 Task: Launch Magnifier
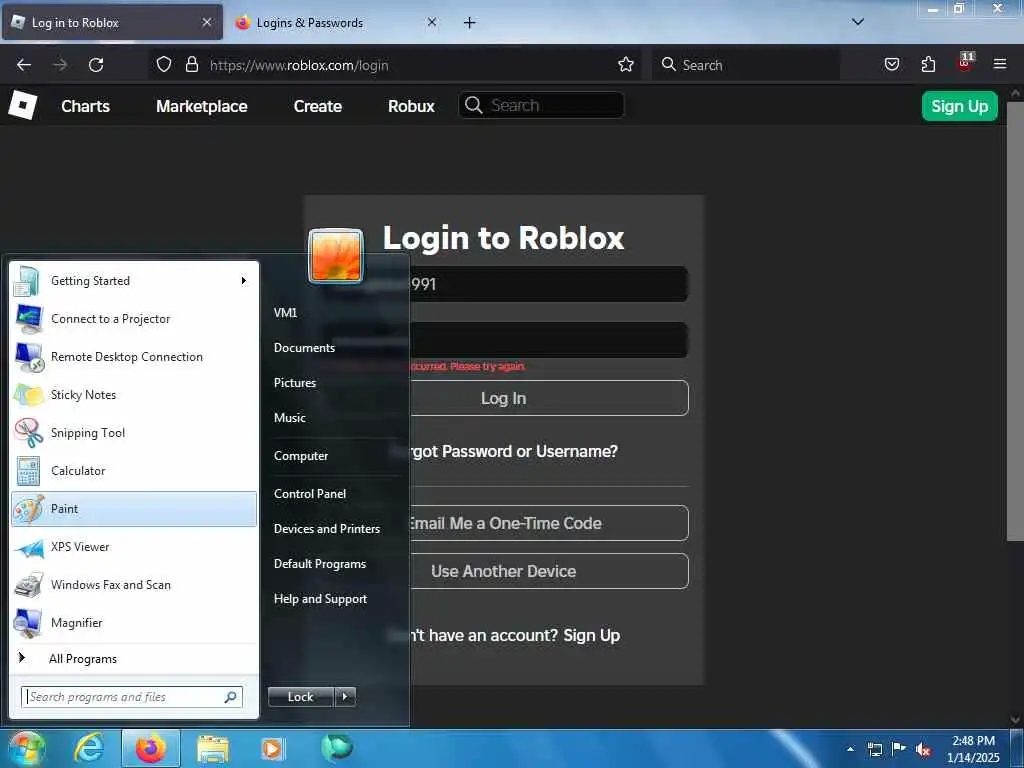pyautogui.click(x=134, y=622)
